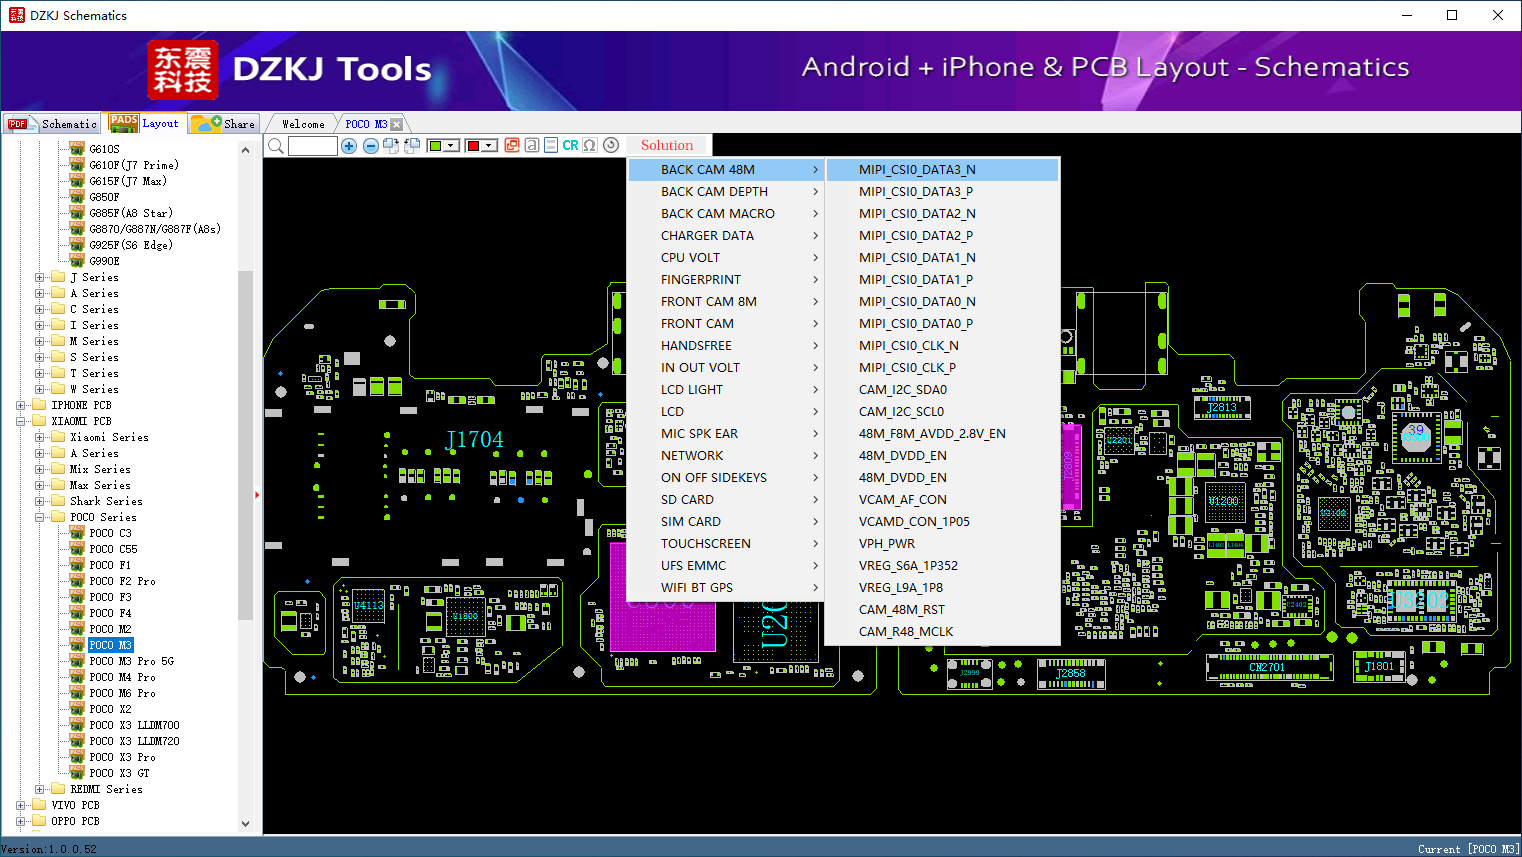
Task: Collapse the POCO Series folder
Action: [39, 518]
